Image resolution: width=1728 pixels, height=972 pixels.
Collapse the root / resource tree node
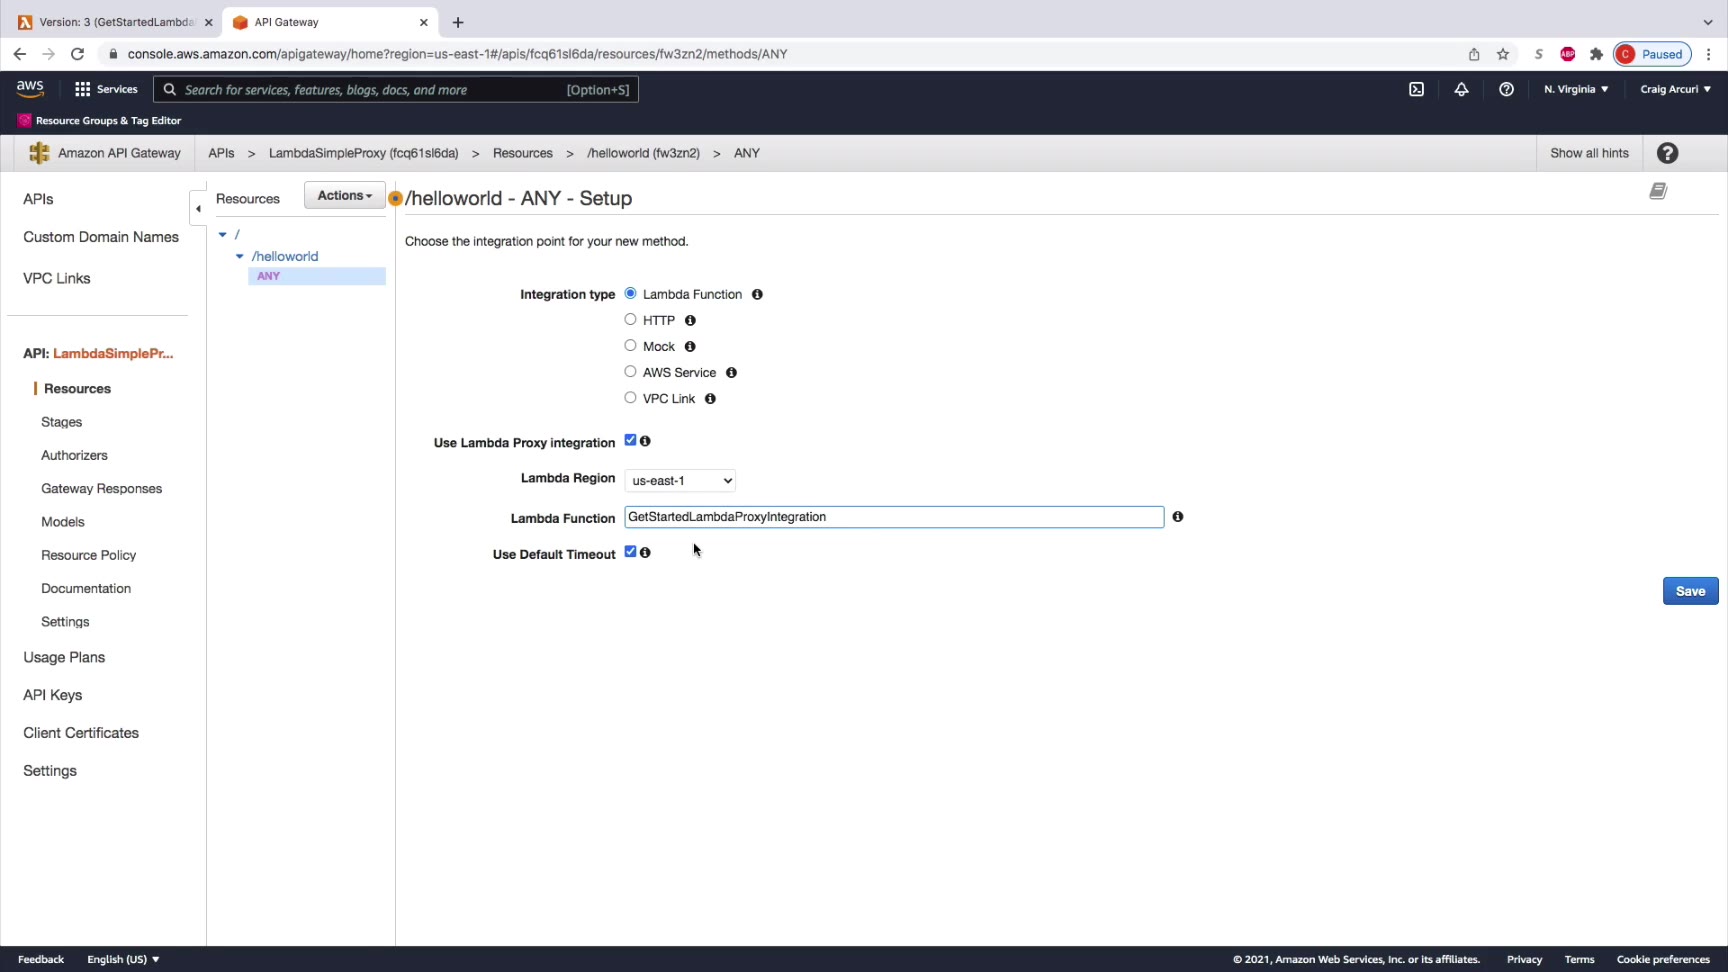pos(223,235)
